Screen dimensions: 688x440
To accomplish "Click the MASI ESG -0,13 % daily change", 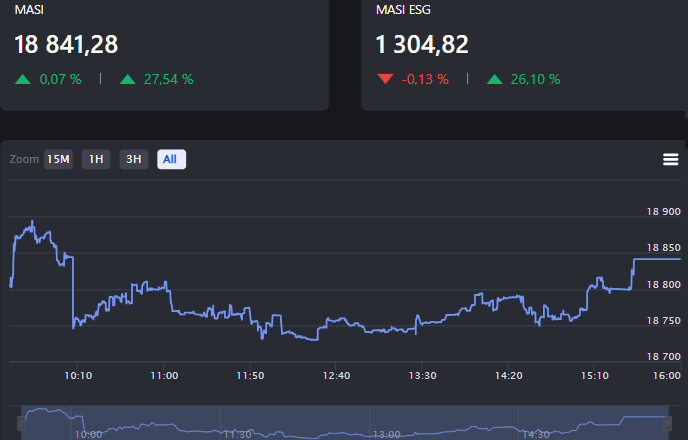I will [x=425, y=79].
